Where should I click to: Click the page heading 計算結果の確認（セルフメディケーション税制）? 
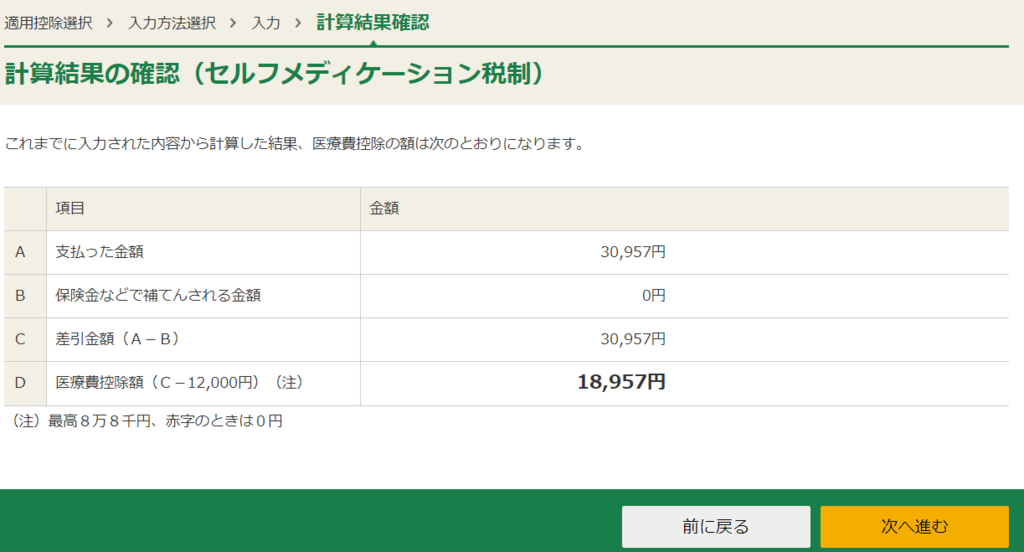274,73
